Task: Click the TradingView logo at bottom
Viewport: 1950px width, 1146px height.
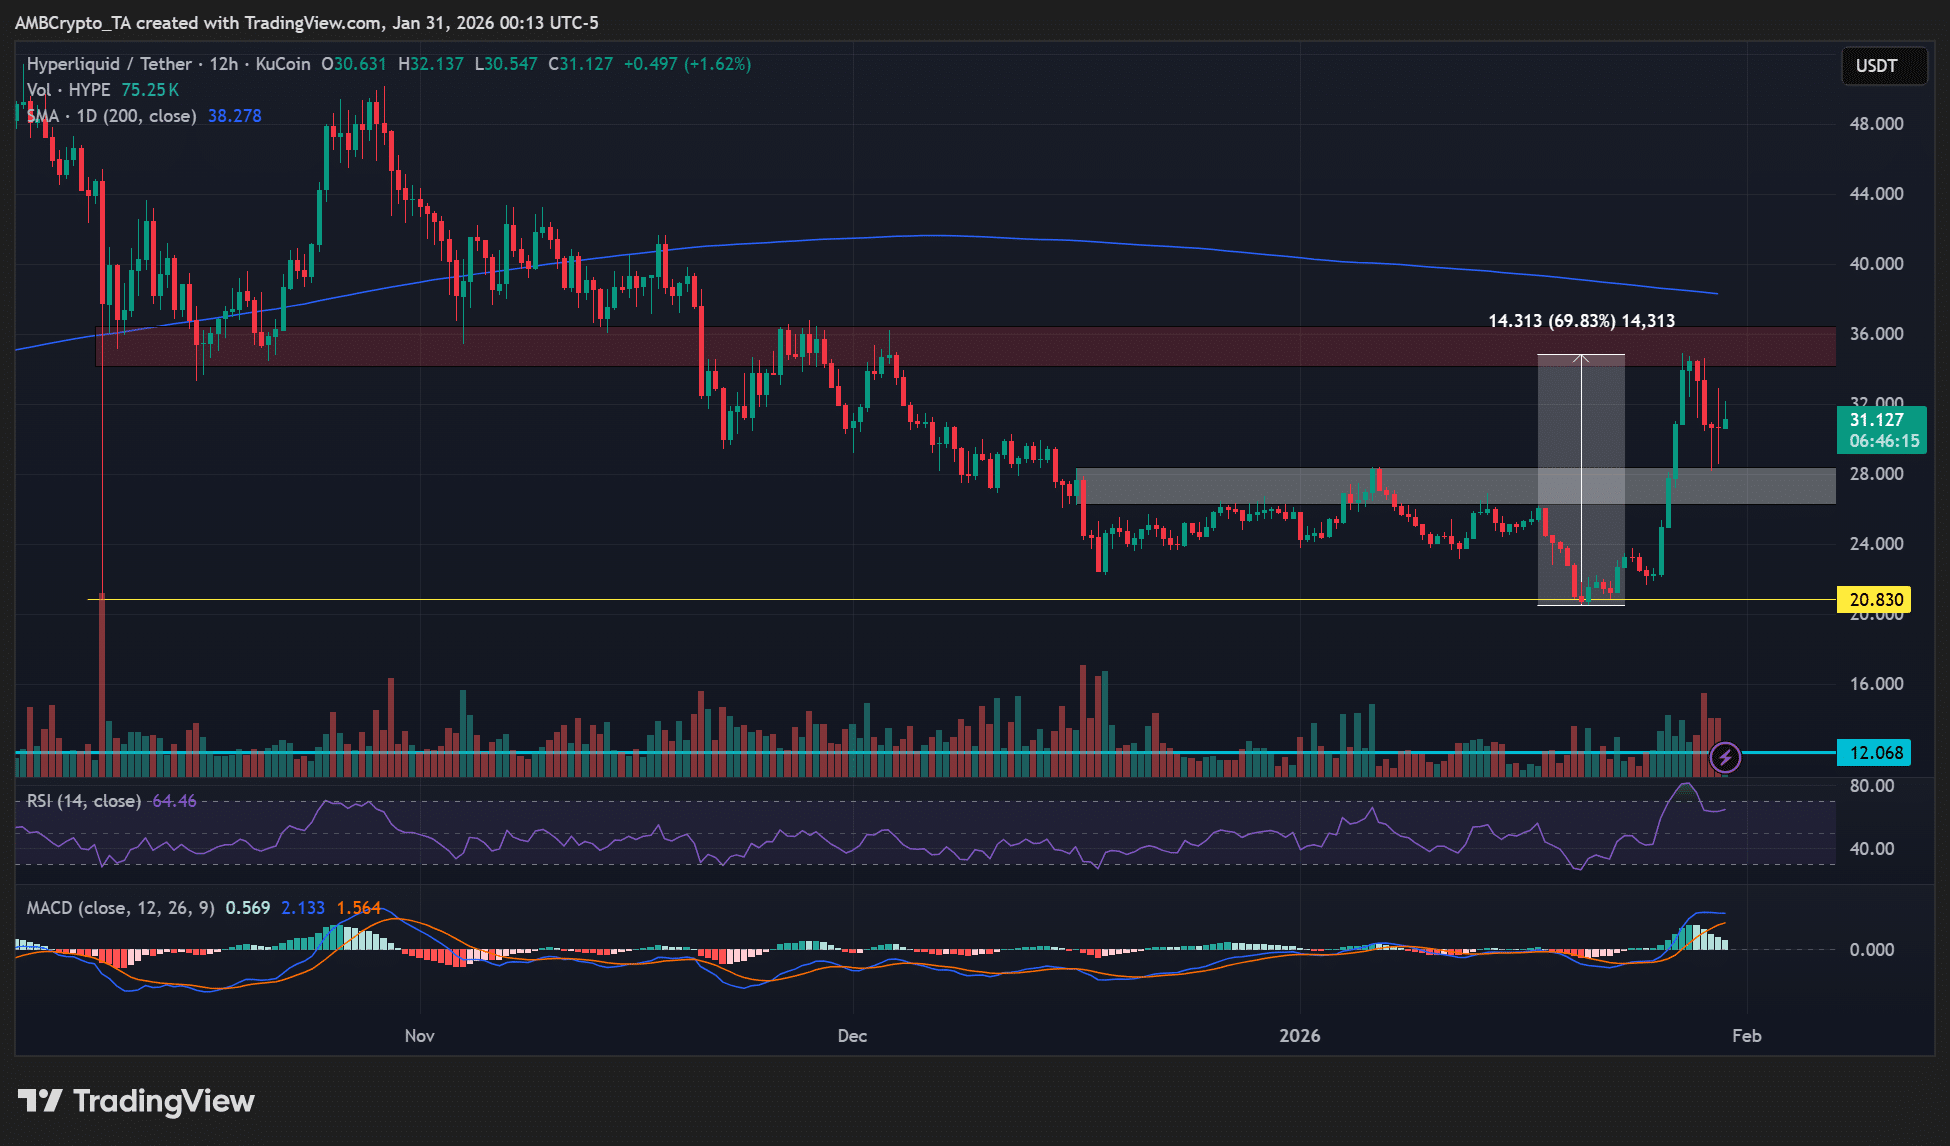Action: (137, 1101)
